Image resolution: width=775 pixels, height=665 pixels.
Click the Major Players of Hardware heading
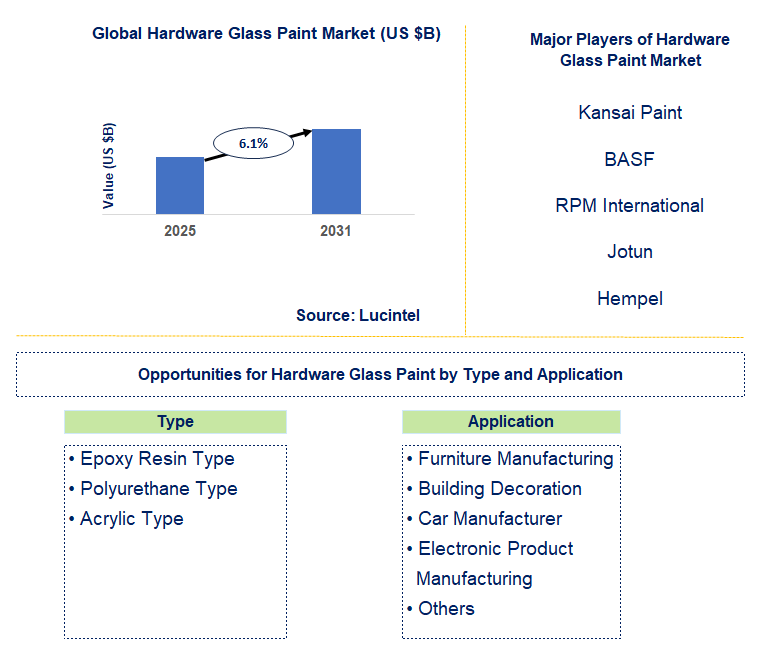630,49
